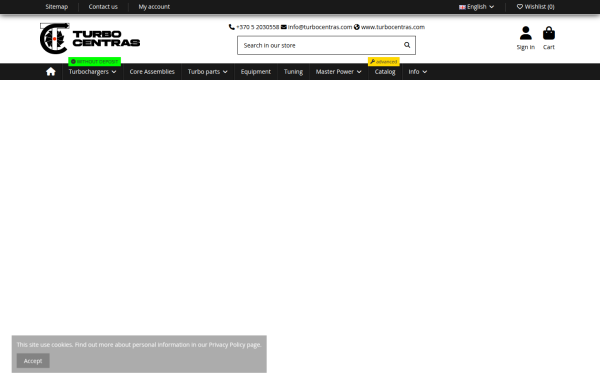Open the Catalog menu item
The width and height of the screenshot is (600, 375).
point(385,72)
